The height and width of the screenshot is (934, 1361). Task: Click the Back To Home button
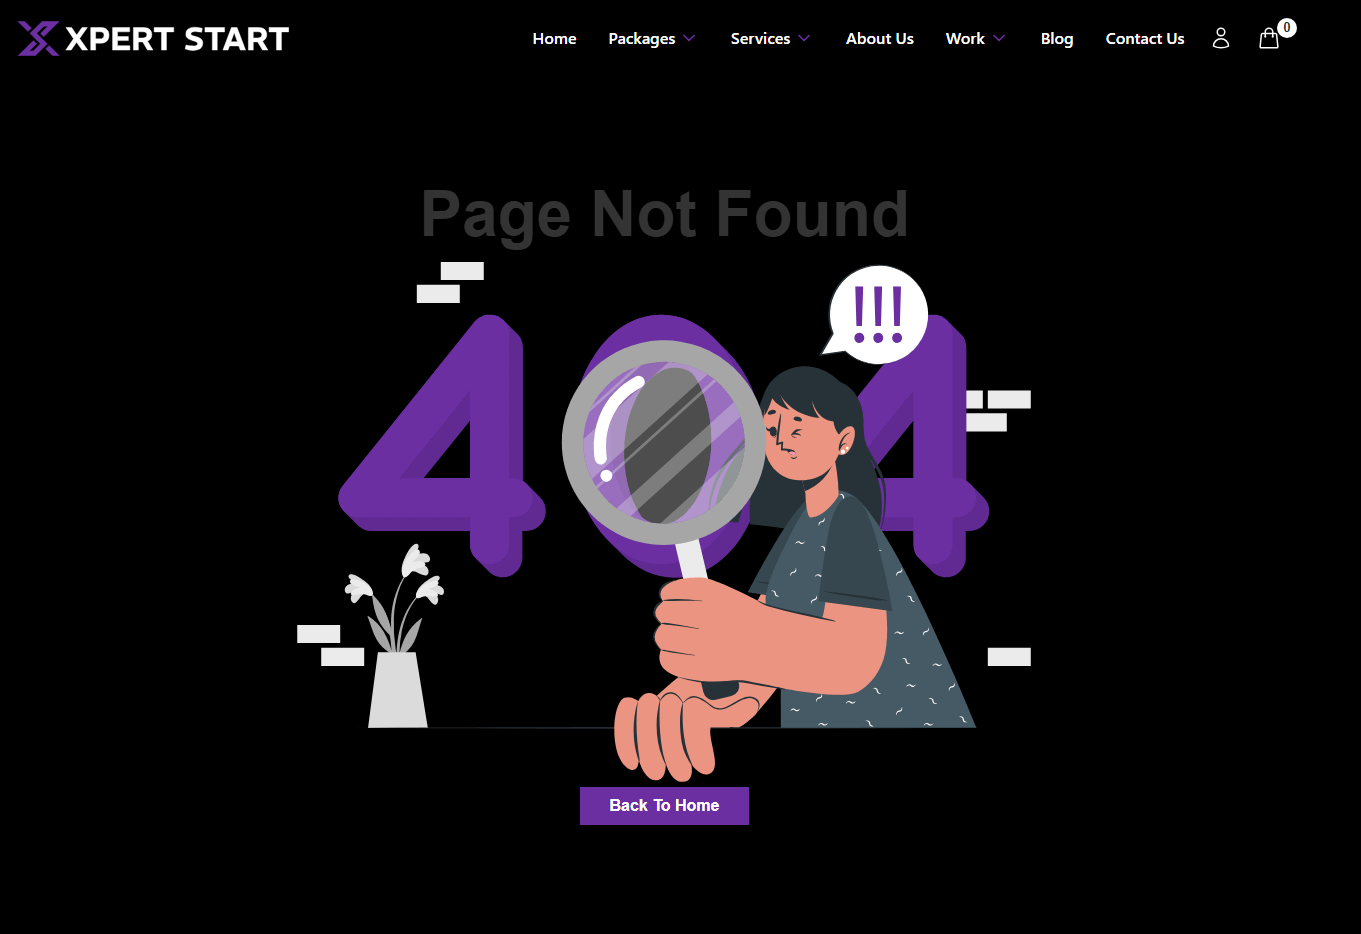coord(664,806)
